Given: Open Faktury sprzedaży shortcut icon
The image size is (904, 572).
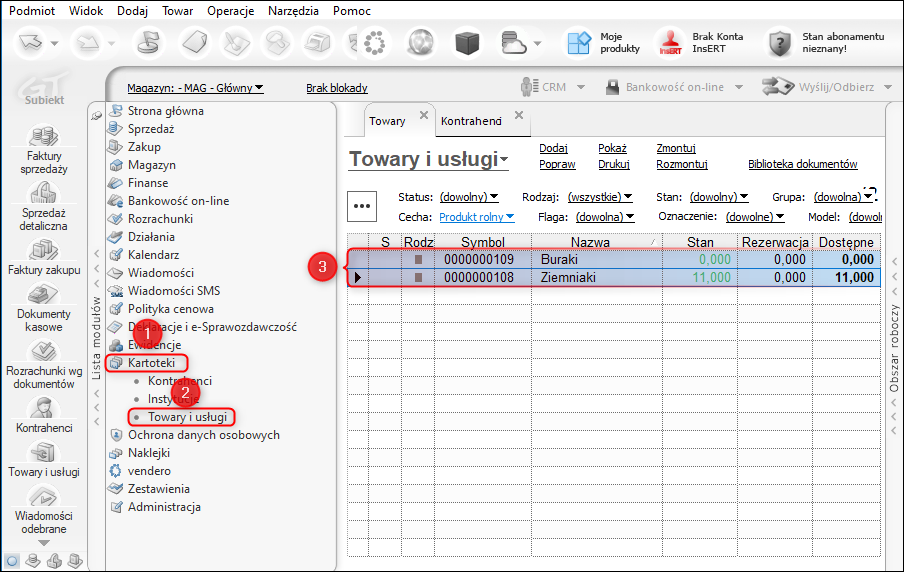Looking at the screenshot, I should (44, 137).
